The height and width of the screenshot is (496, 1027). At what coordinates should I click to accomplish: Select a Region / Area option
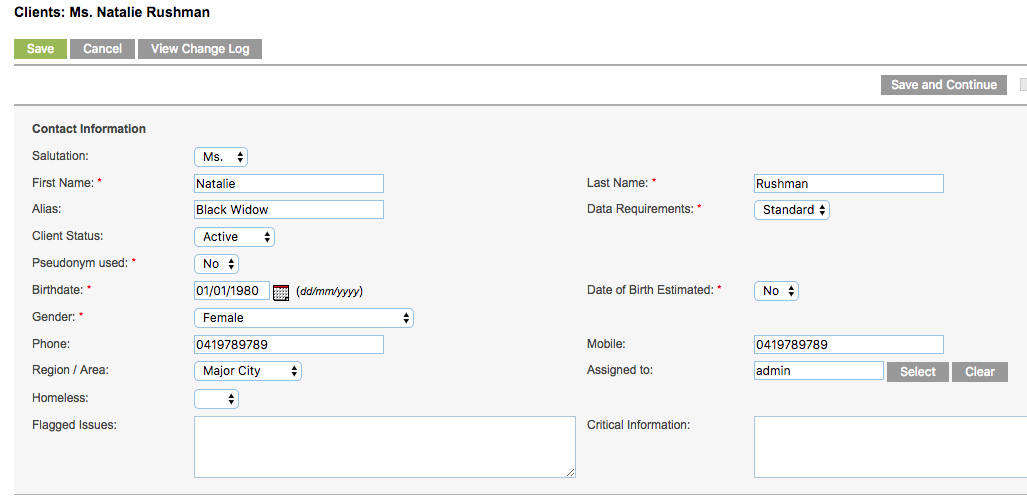248,372
